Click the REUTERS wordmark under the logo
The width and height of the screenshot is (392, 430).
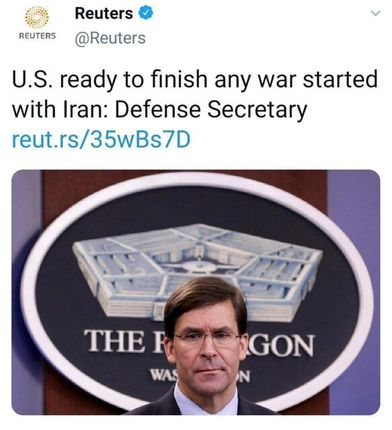click(x=37, y=35)
